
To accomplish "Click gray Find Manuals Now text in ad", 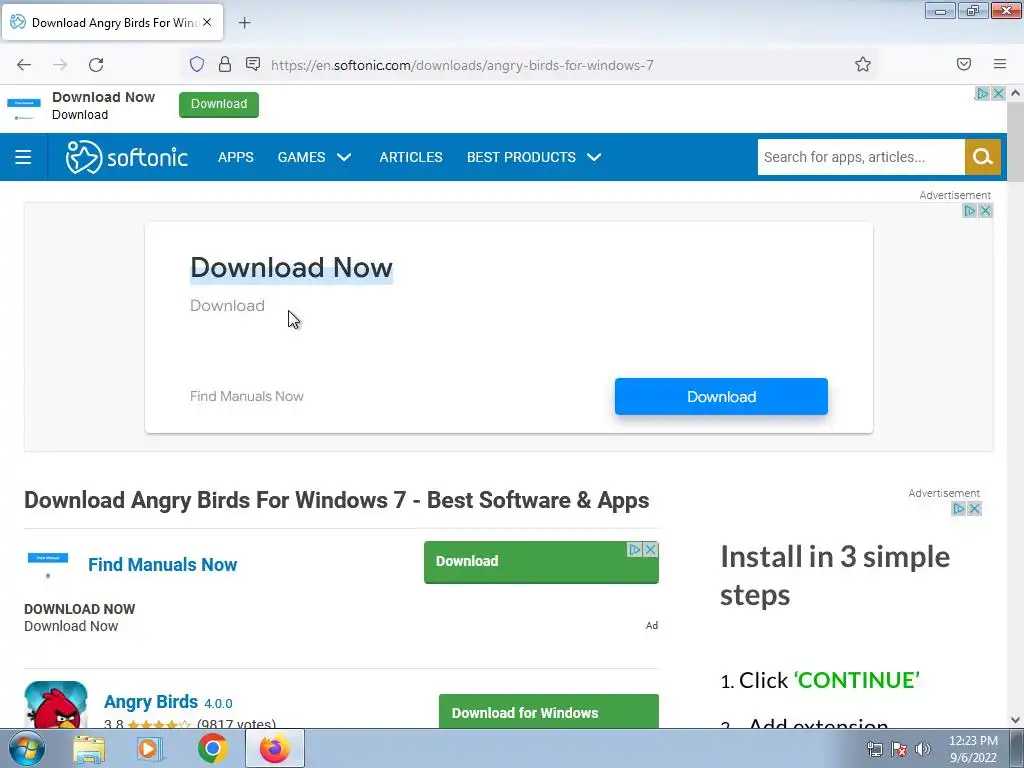I will pyautogui.click(x=247, y=396).
